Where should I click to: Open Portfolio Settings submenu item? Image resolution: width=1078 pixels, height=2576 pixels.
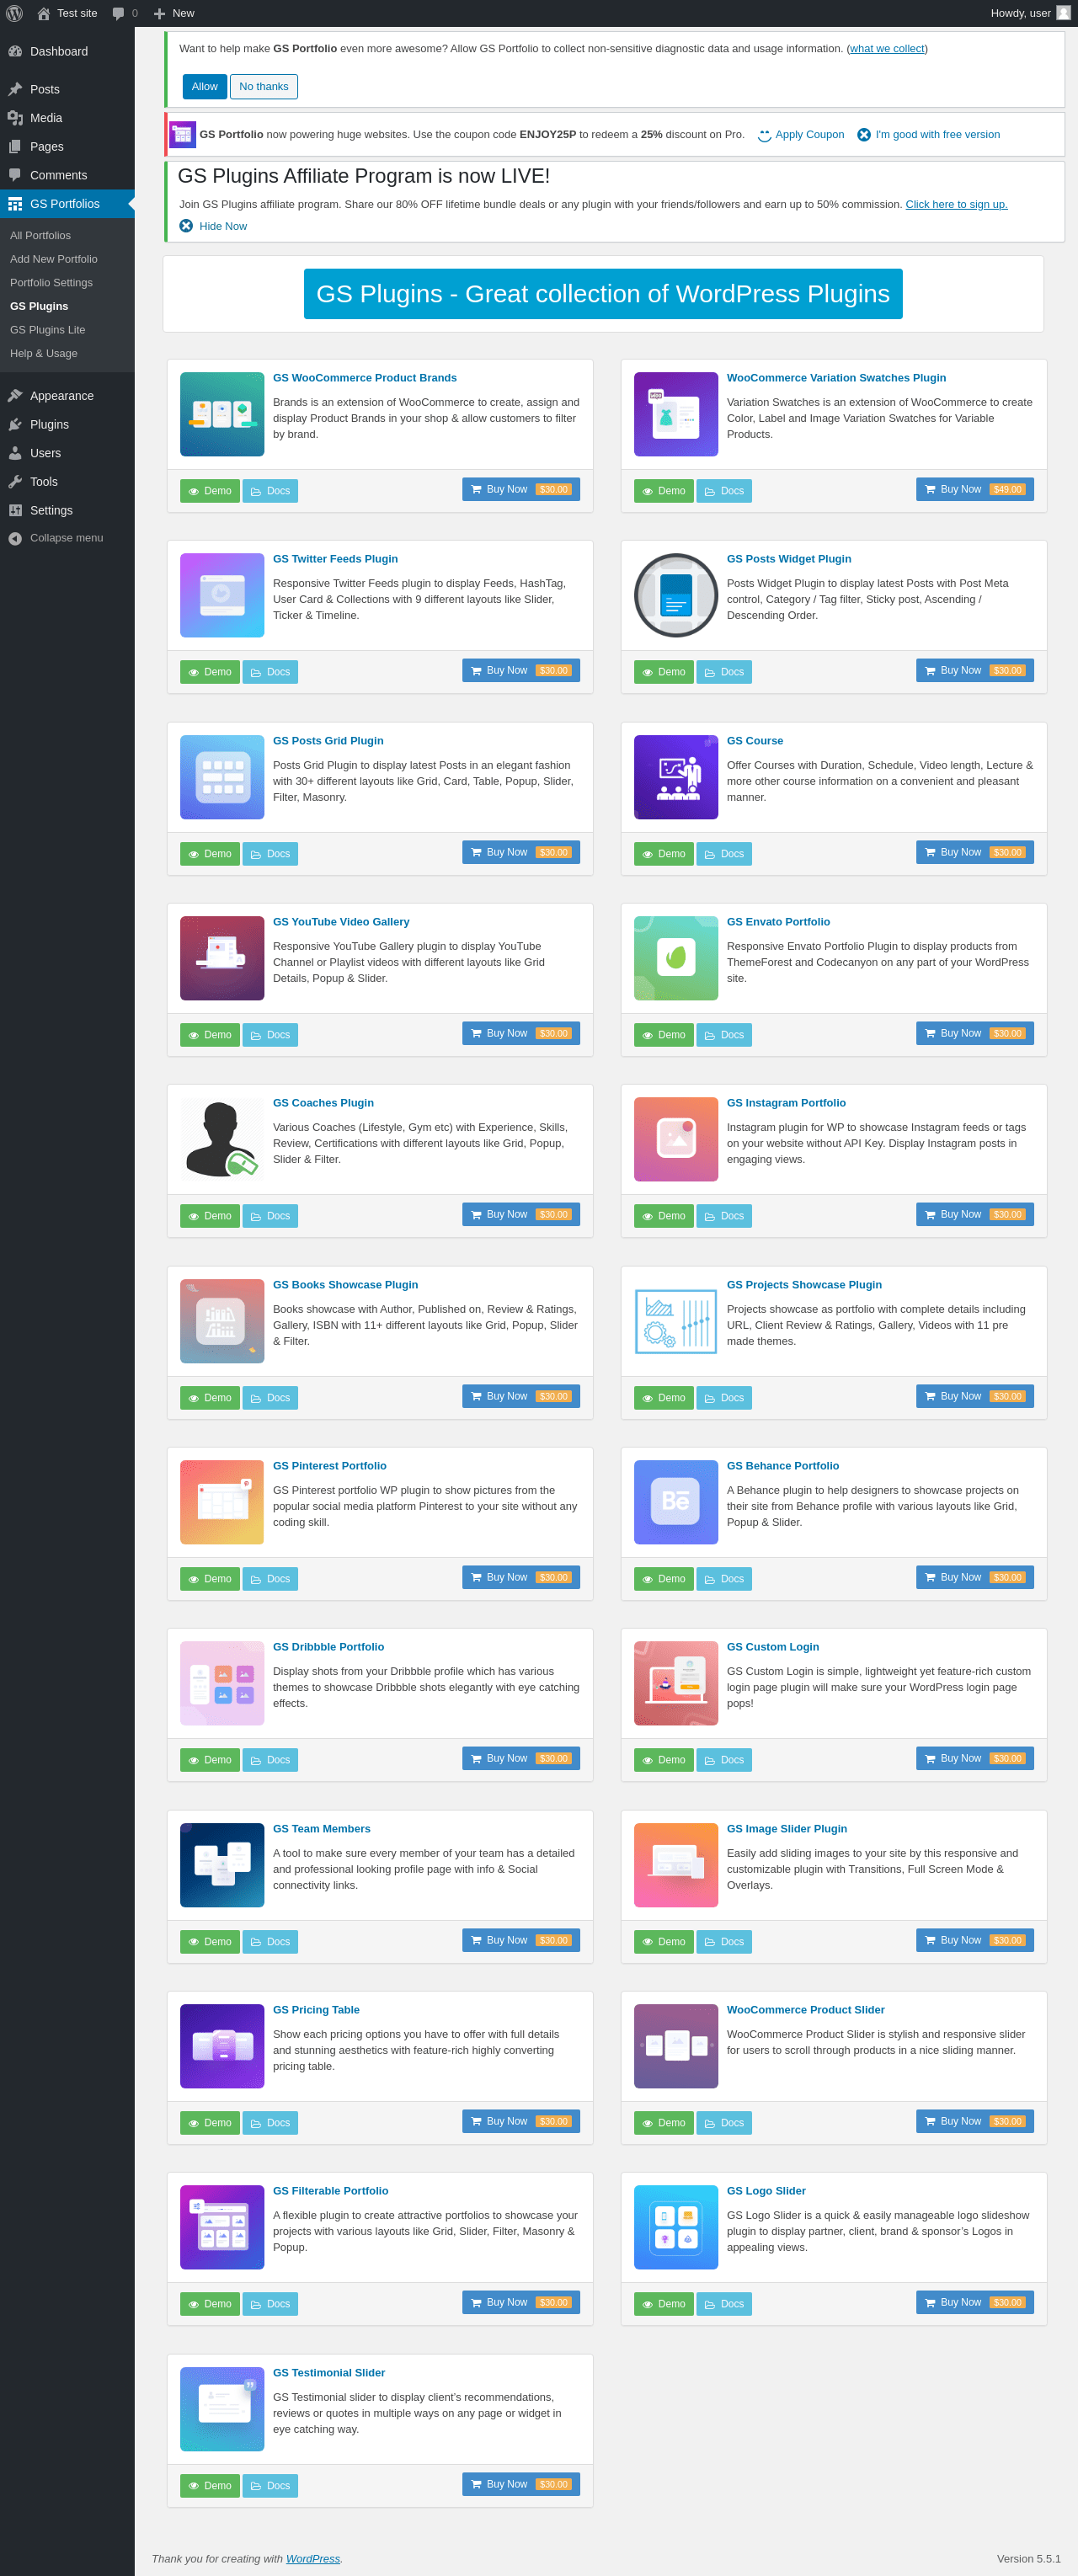coord(51,283)
